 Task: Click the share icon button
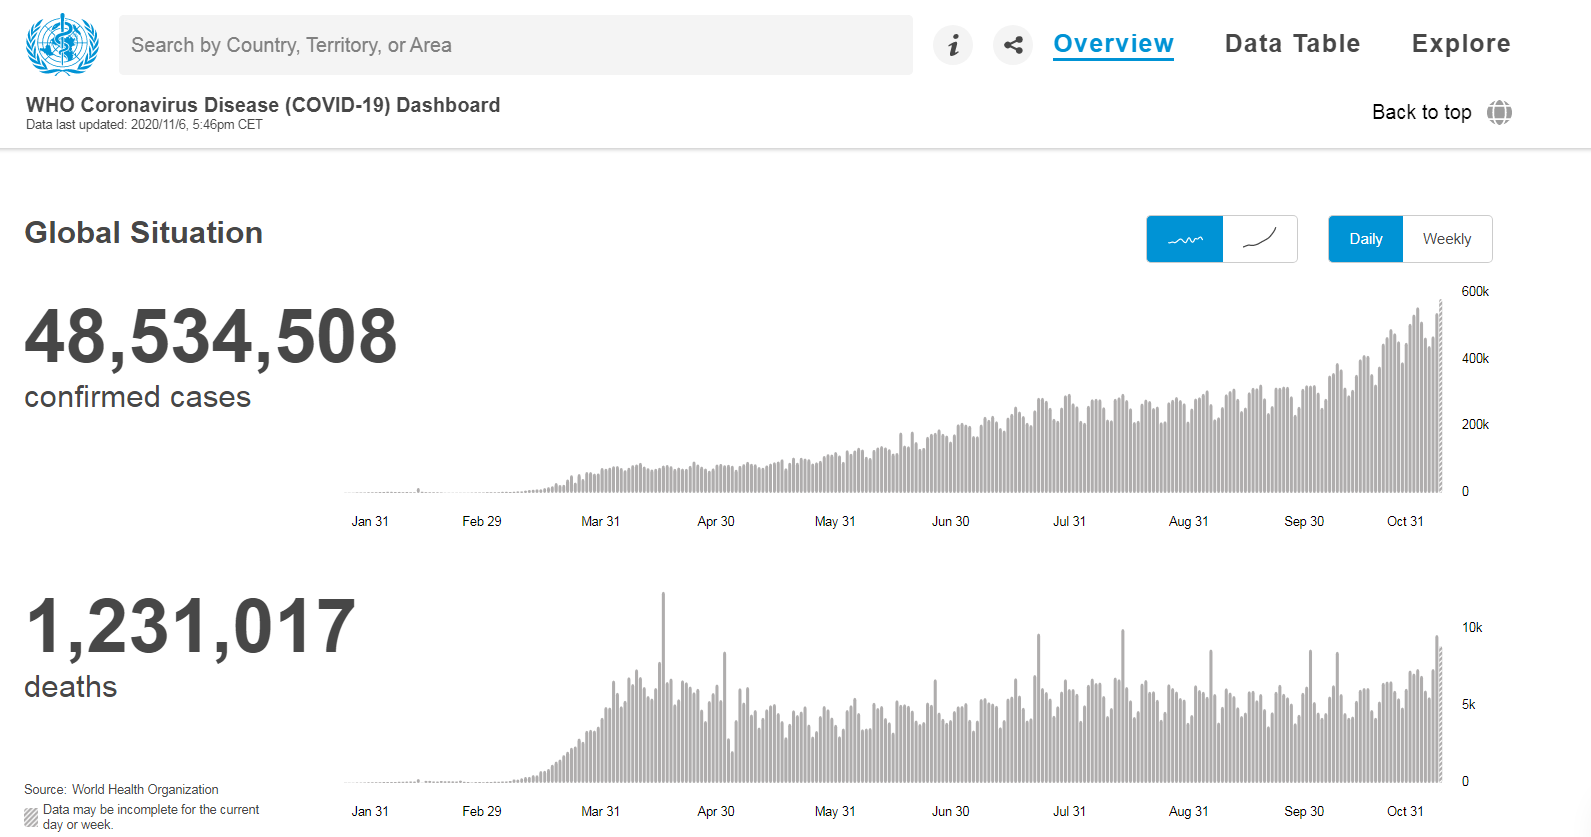pos(1013,45)
